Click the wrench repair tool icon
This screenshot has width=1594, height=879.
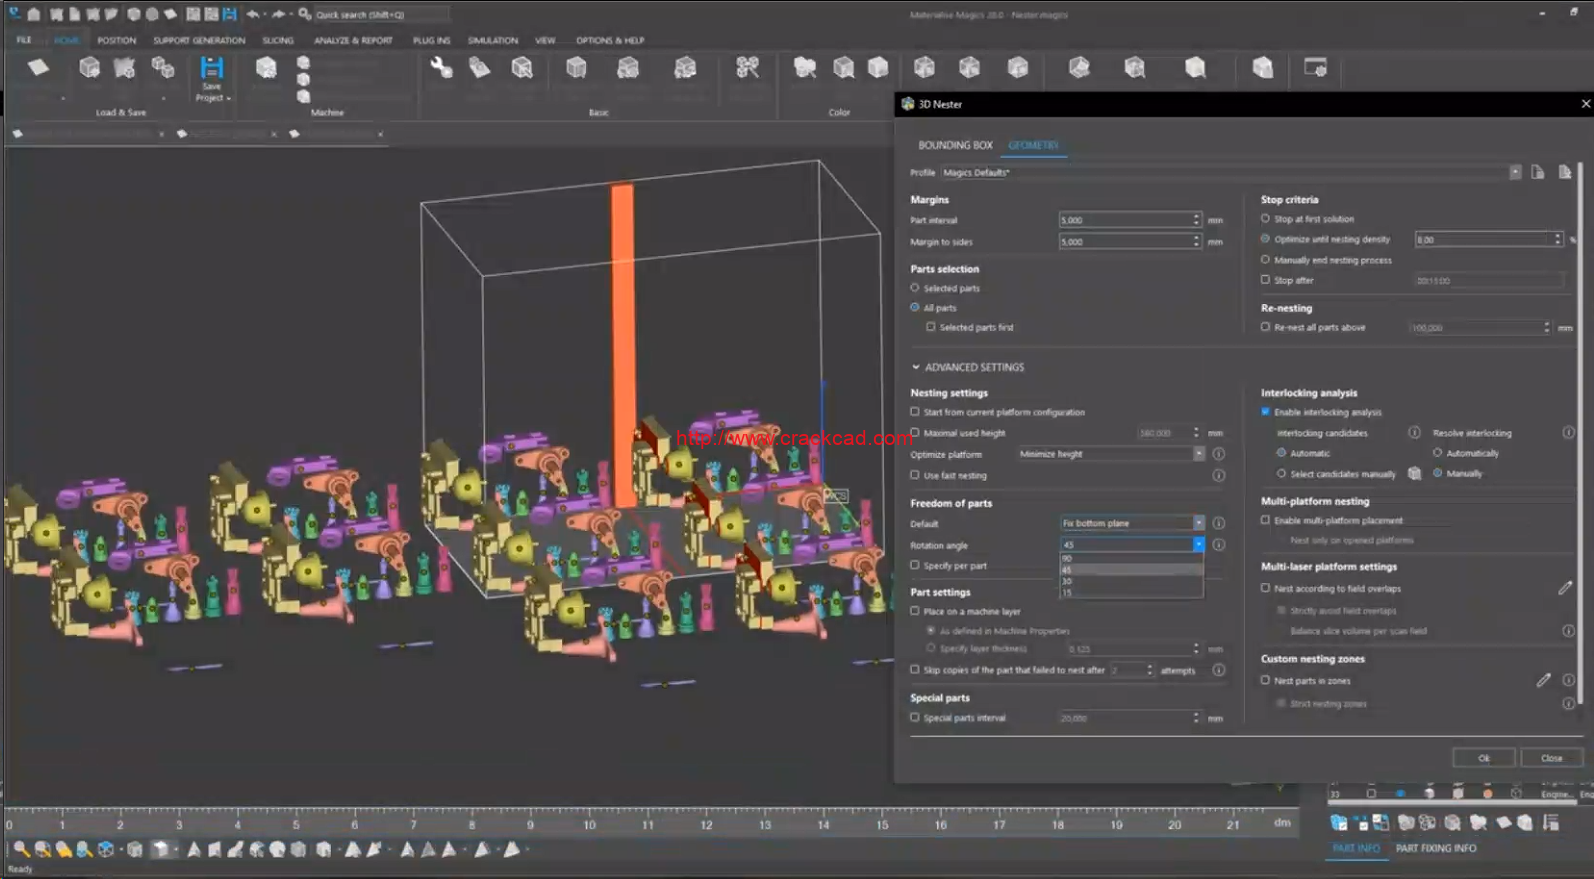coord(441,67)
